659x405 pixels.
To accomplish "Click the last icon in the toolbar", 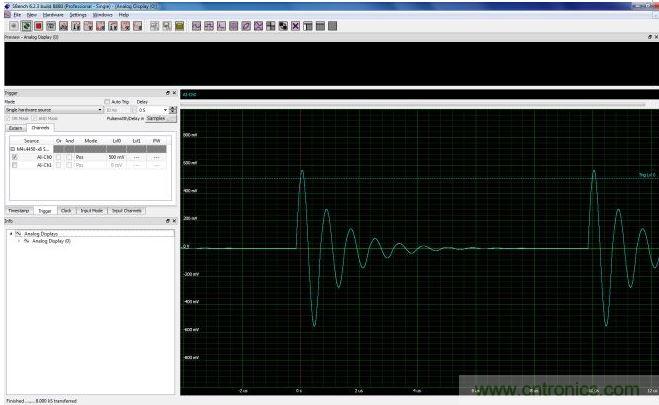I will pyautogui.click(x=332, y=25).
